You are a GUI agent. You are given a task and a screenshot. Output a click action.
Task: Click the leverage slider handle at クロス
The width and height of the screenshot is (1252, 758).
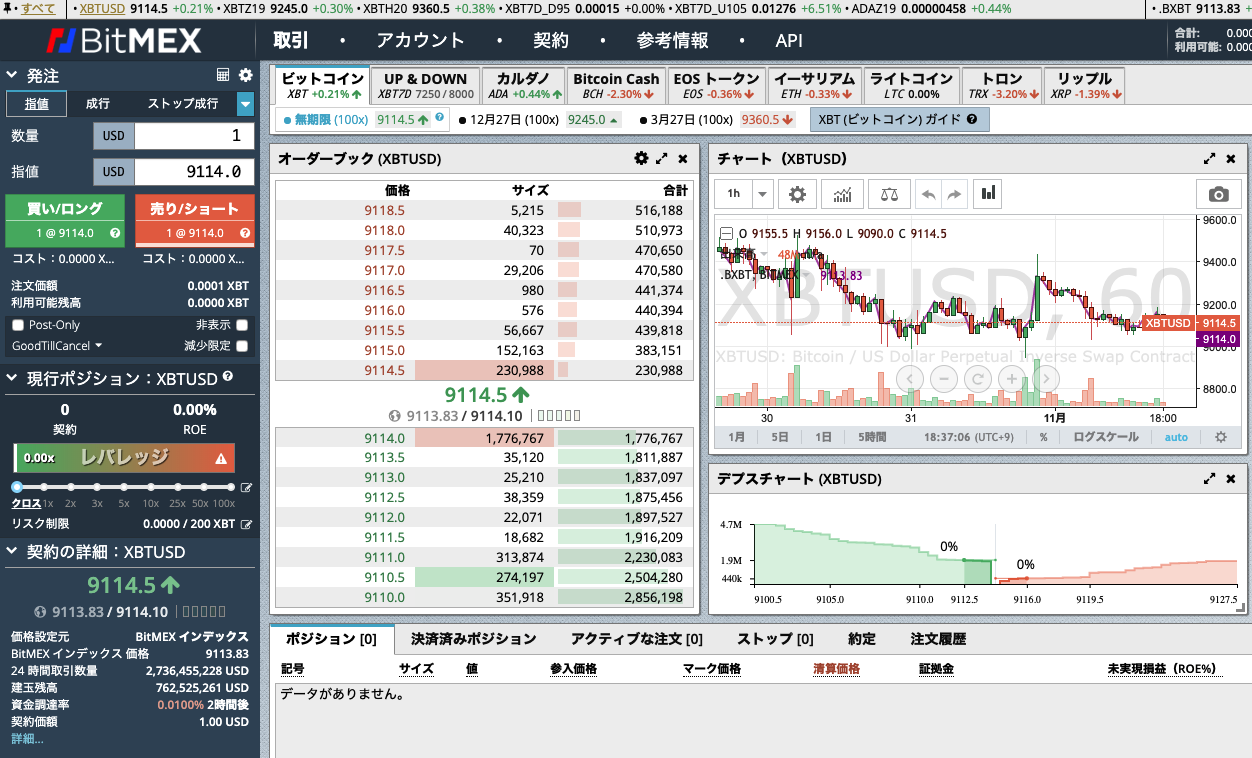click(17, 487)
